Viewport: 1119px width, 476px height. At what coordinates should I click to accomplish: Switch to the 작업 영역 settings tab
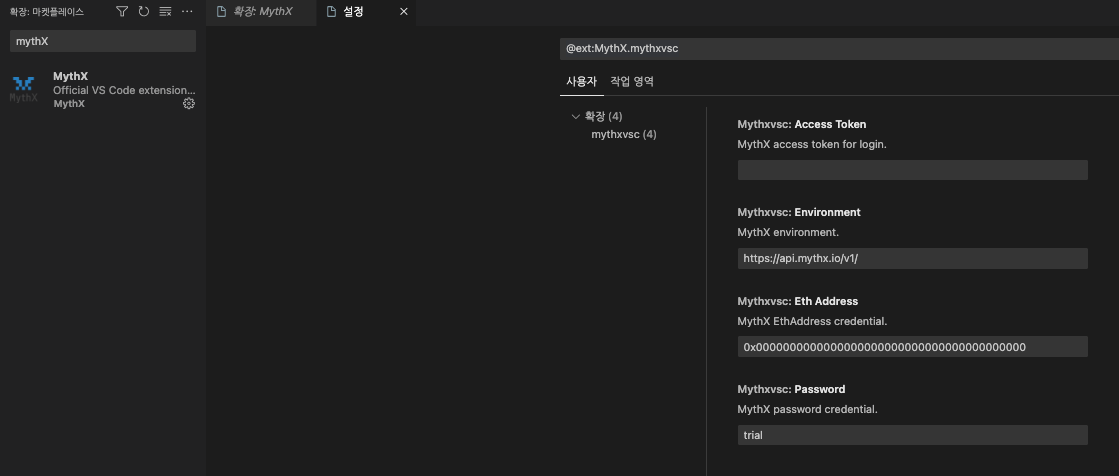632,81
